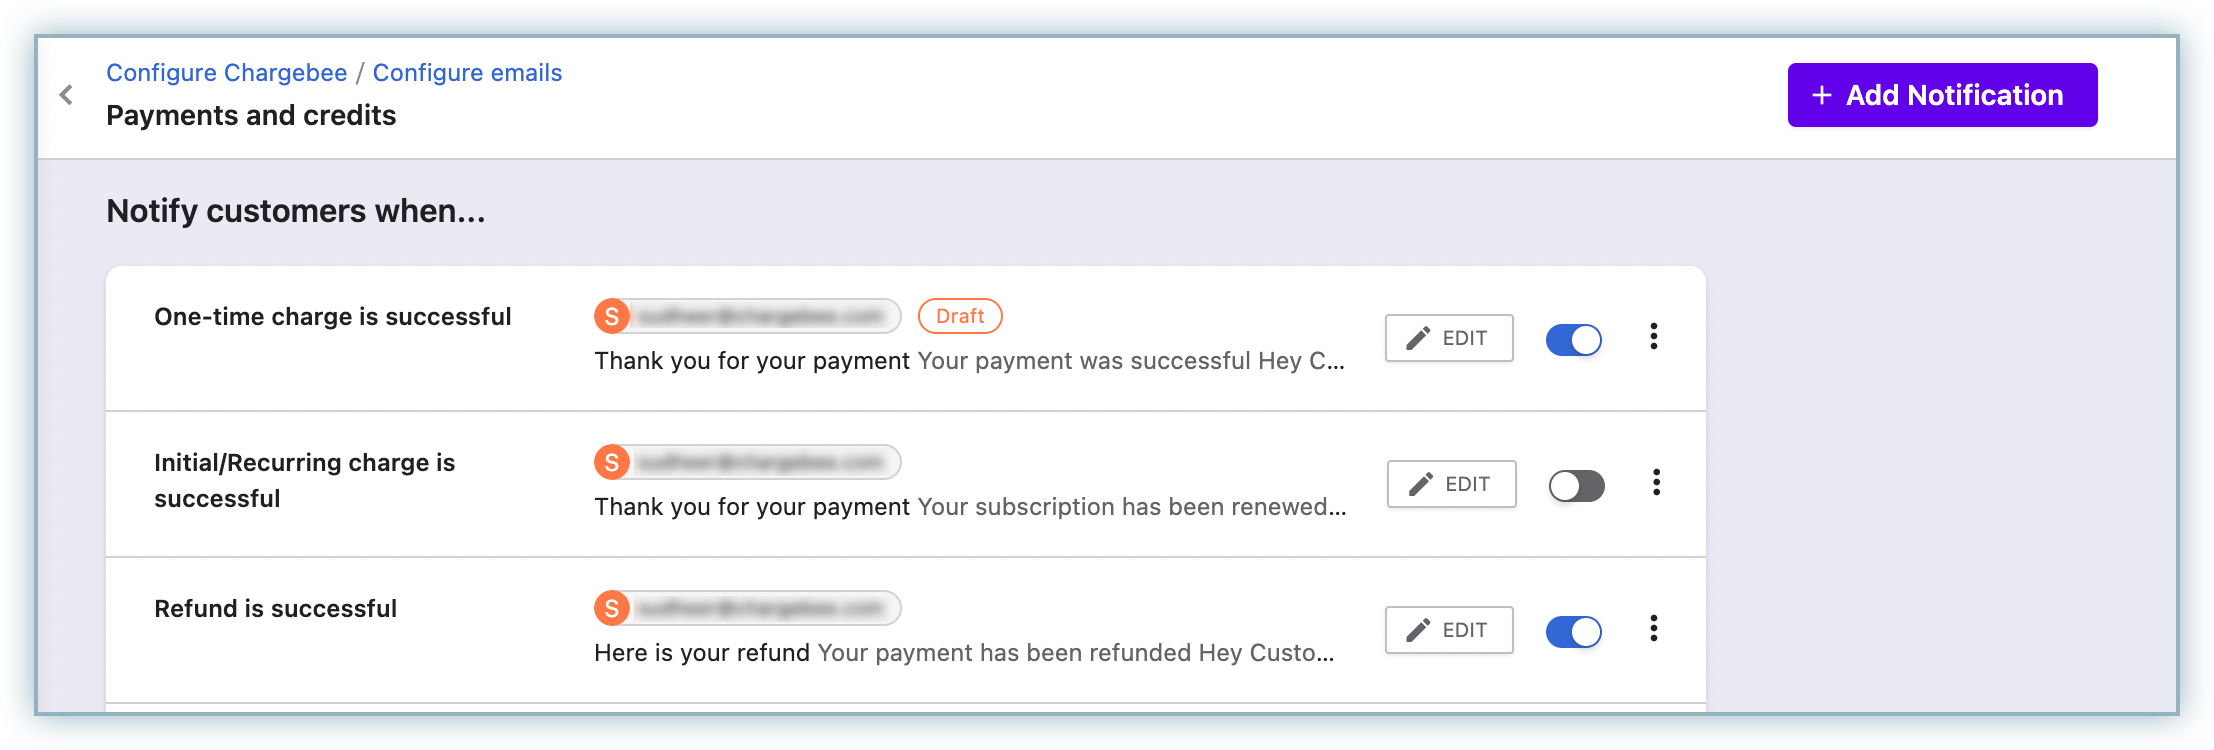Click the Add Notification button
The image size is (2214, 750).
pos(1942,95)
